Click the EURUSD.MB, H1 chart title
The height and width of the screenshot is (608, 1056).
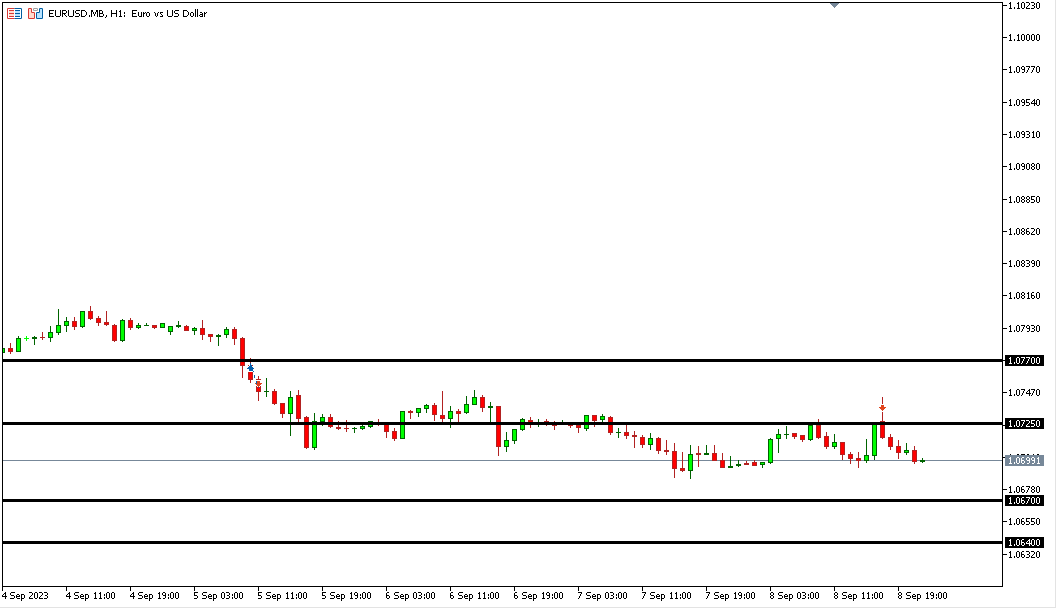pos(127,13)
